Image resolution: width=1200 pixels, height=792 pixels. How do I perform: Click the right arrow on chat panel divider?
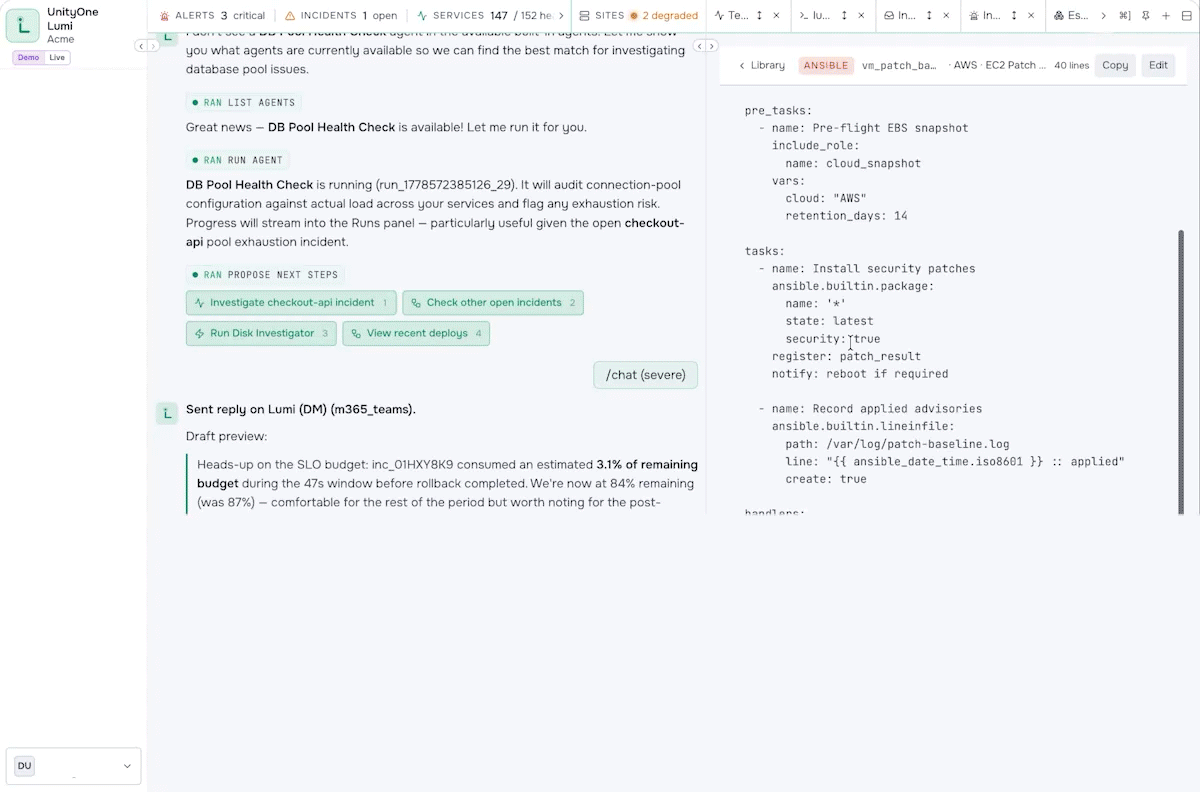(711, 46)
